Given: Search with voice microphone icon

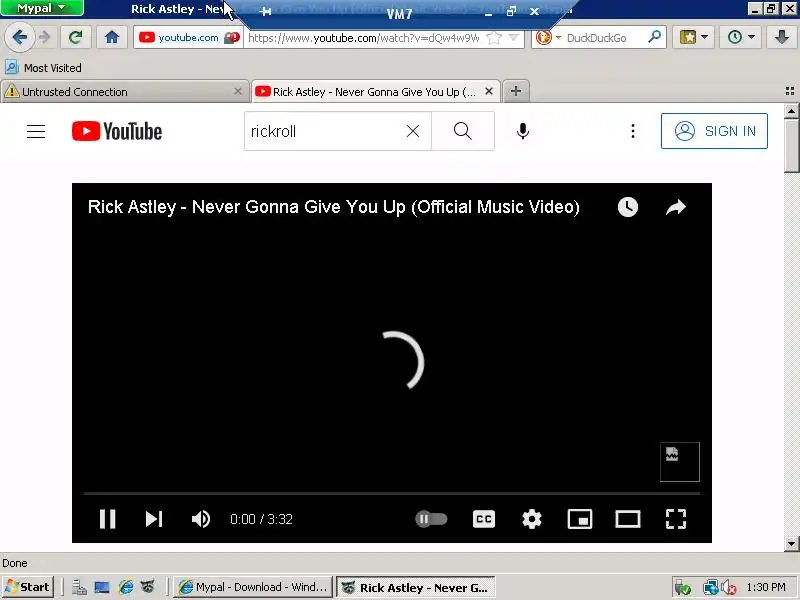Looking at the screenshot, I should click(x=522, y=131).
